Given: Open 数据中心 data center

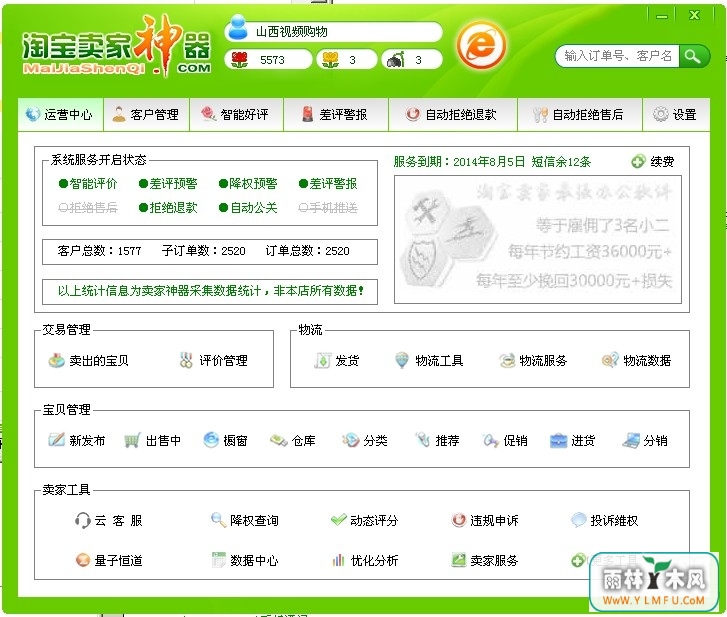Looking at the screenshot, I should (244, 560).
